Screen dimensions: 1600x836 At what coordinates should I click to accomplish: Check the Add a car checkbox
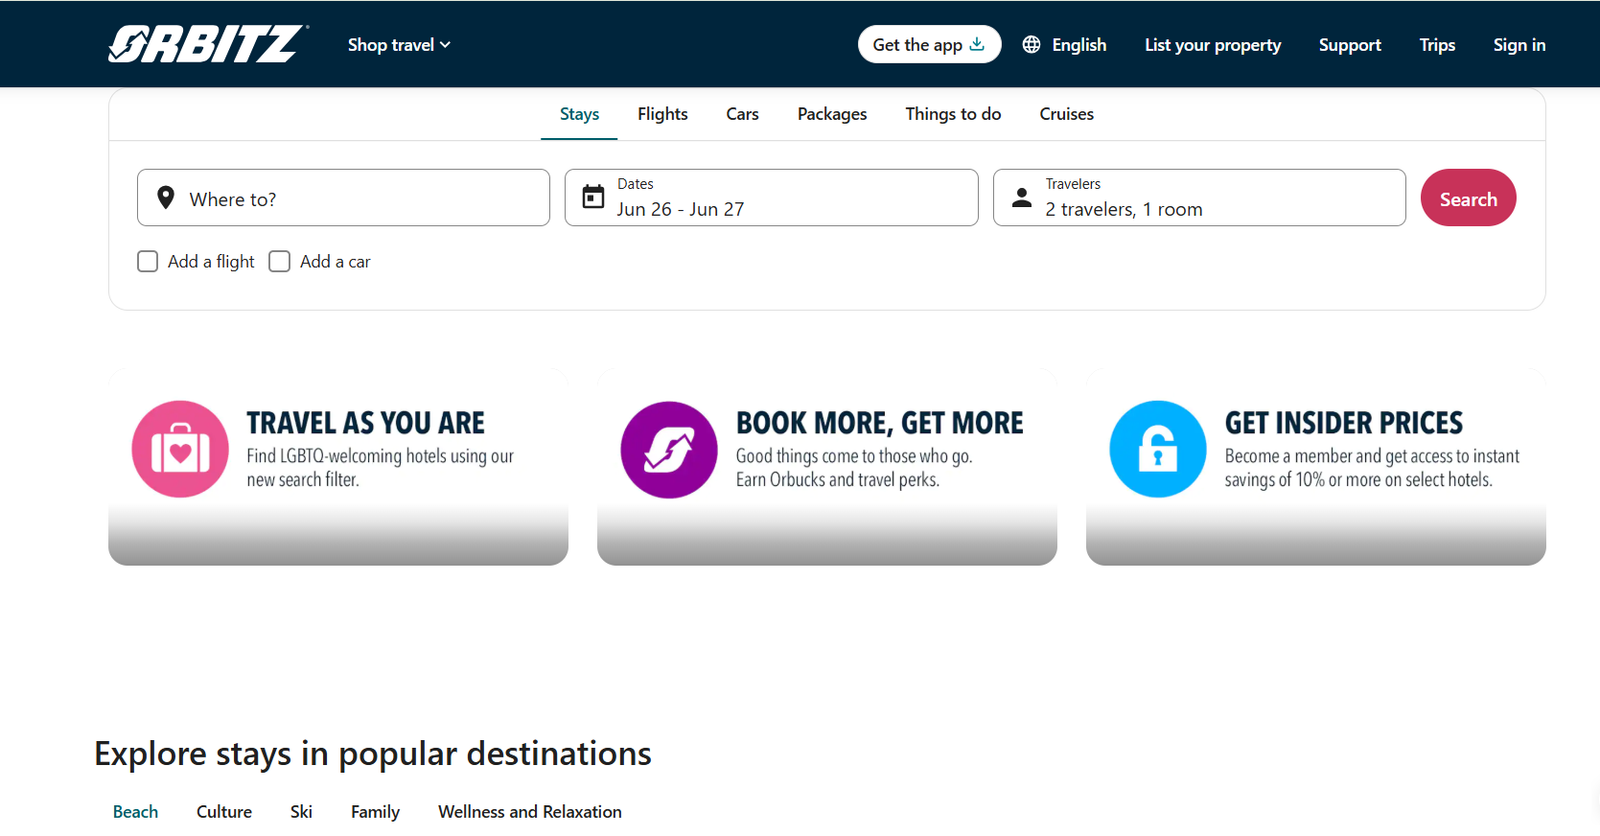280,261
